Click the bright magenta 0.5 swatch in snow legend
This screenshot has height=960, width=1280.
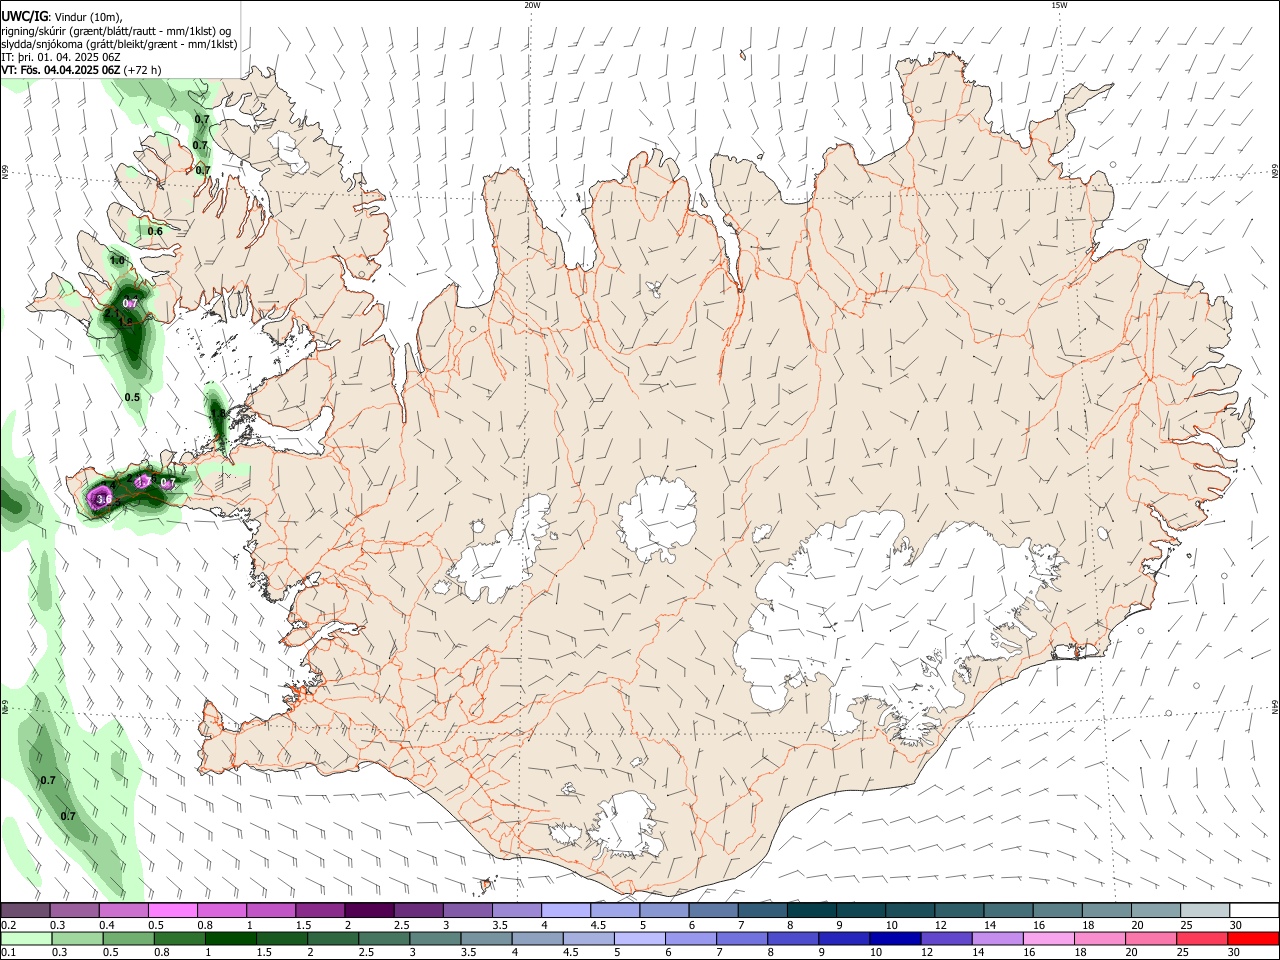click(x=173, y=911)
